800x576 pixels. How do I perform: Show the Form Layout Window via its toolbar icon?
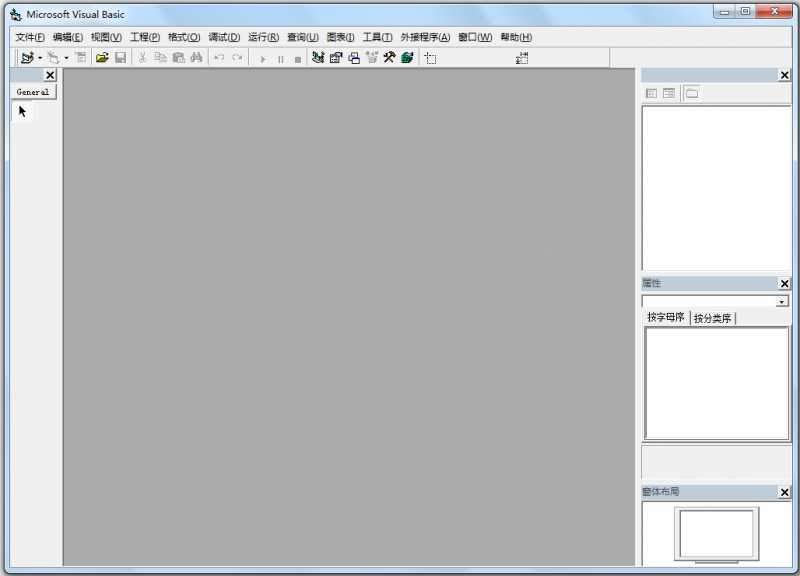352,57
